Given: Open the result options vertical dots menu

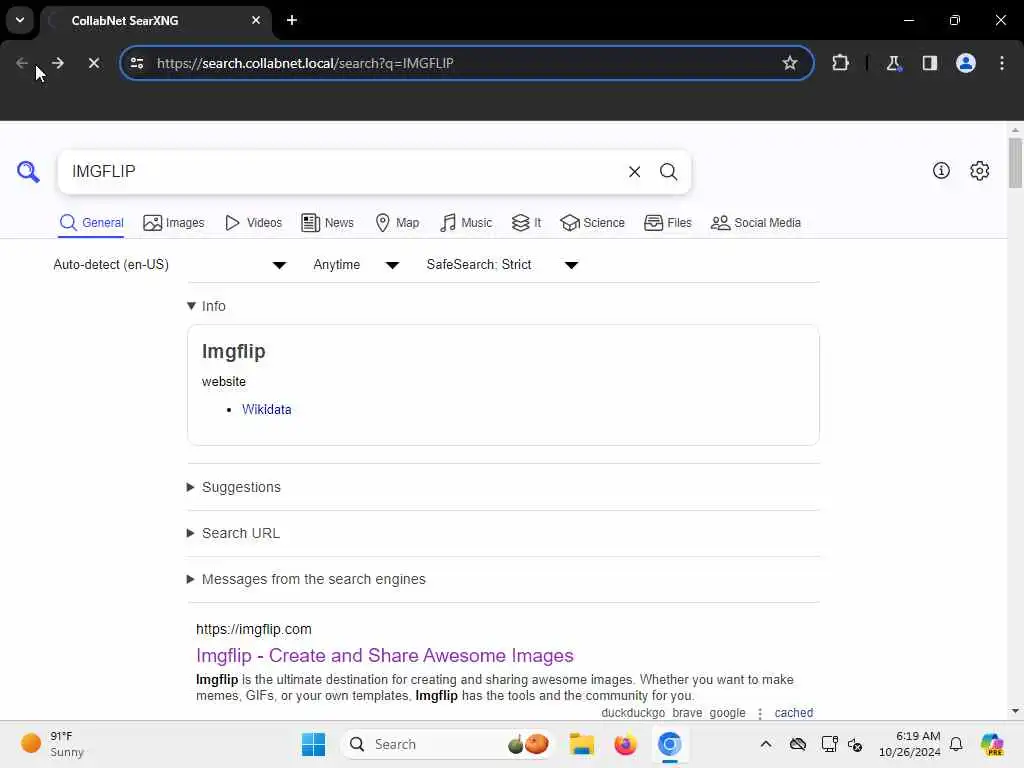Looking at the screenshot, I should coord(760,713).
